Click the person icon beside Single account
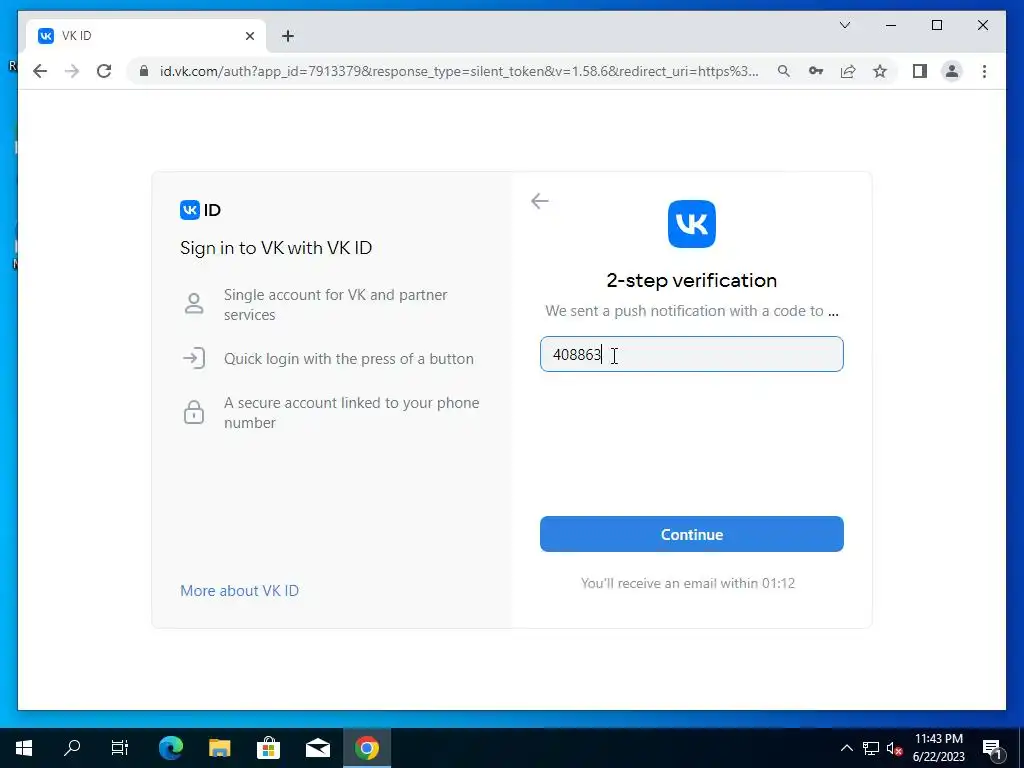 pyautogui.click(x=194, y=304)
